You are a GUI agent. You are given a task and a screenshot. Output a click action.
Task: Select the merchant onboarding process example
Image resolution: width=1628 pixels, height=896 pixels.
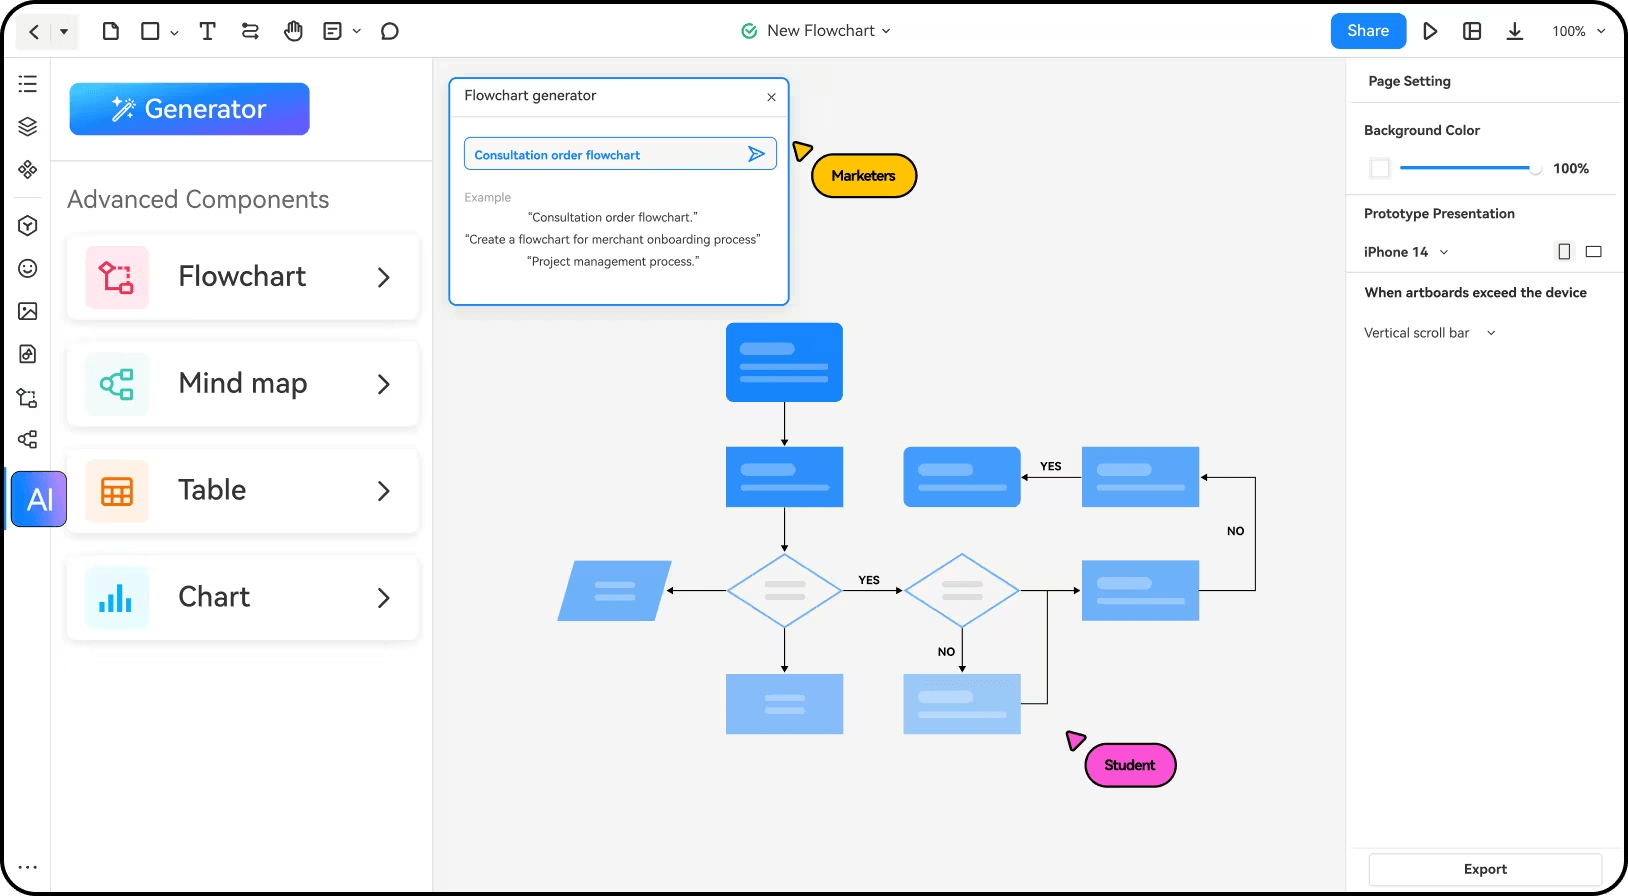(x=613, y=239)
